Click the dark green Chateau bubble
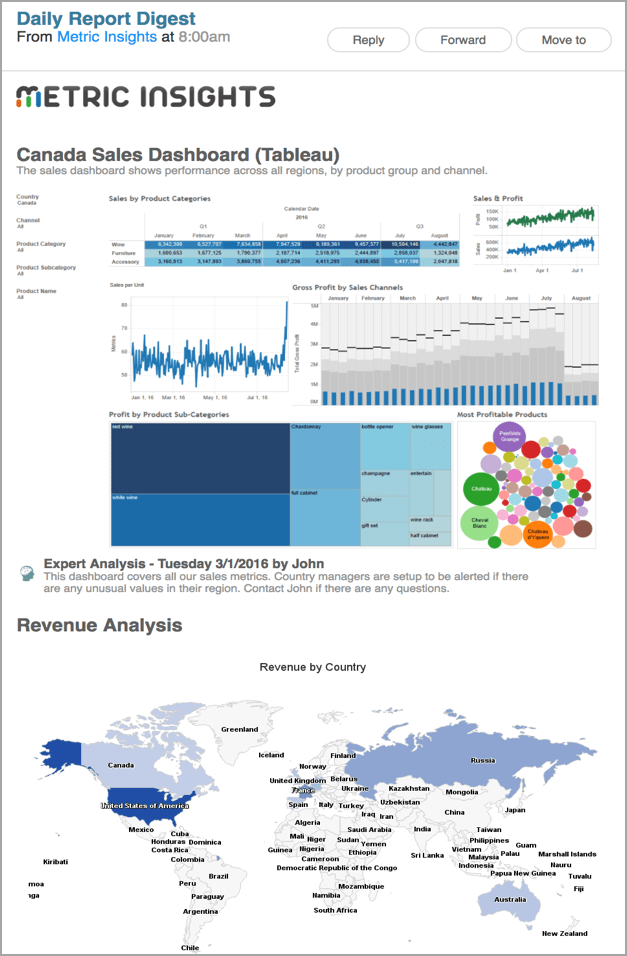Image resolution: width=627 pixels, height=956 pixels. 481,488
